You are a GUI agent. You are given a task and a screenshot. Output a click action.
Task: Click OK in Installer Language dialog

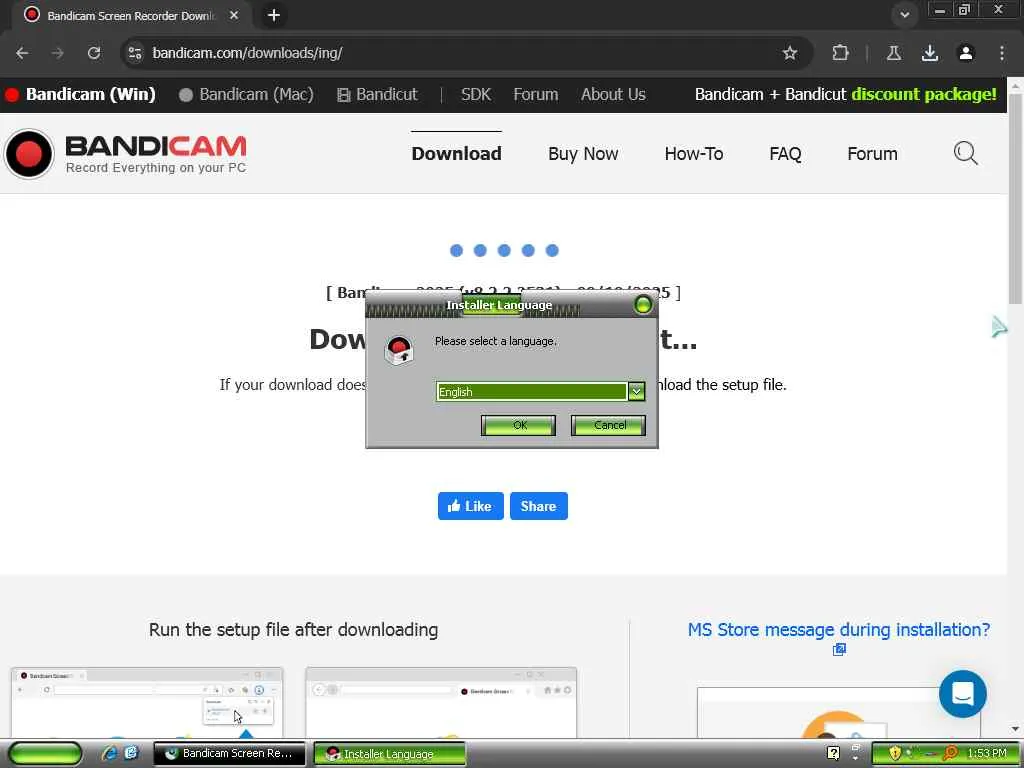(519, 425)
